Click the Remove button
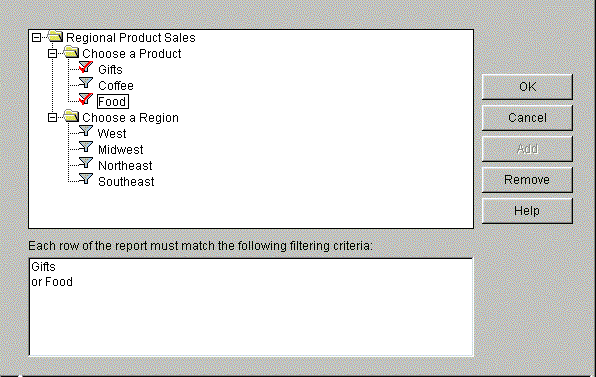Viewport: 596px width, 377px height. 527,179
